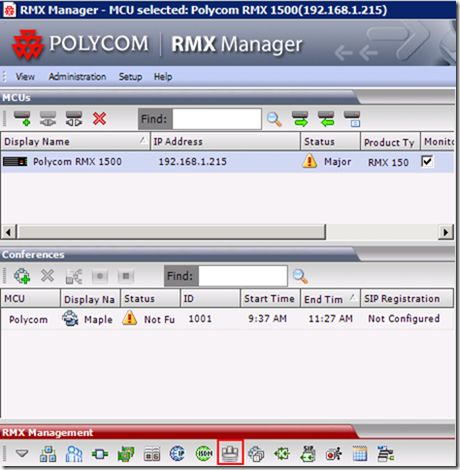Open the green ISDN icon
This screenshot has height=470, width=460.
pos(204,454)
